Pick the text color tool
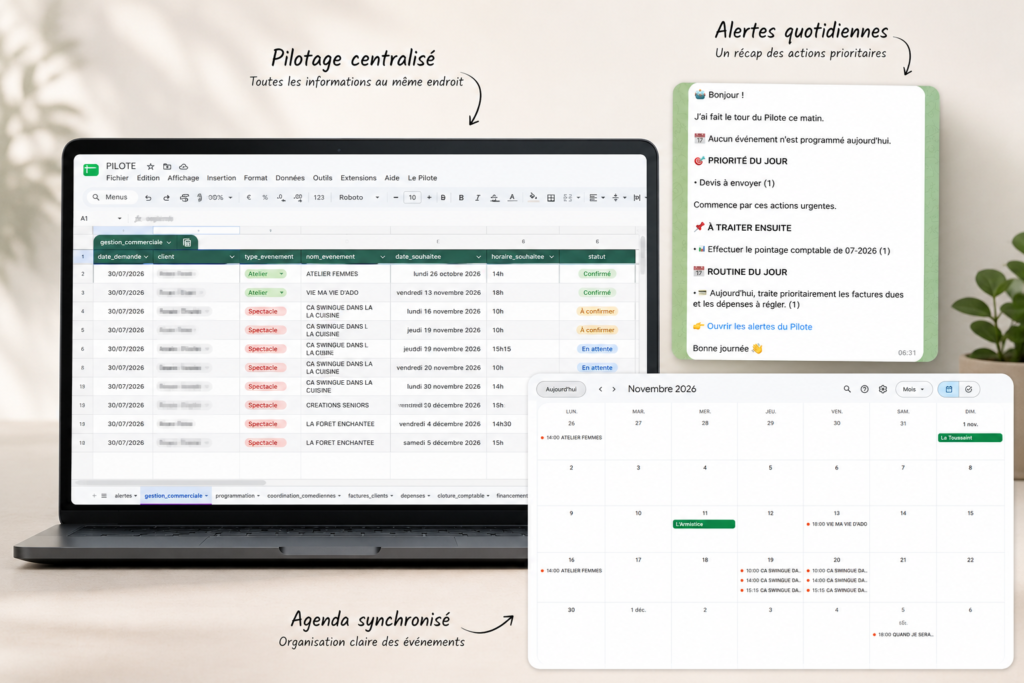The height and width of the screenshot is (683, 1024). (x=512, y=197)
